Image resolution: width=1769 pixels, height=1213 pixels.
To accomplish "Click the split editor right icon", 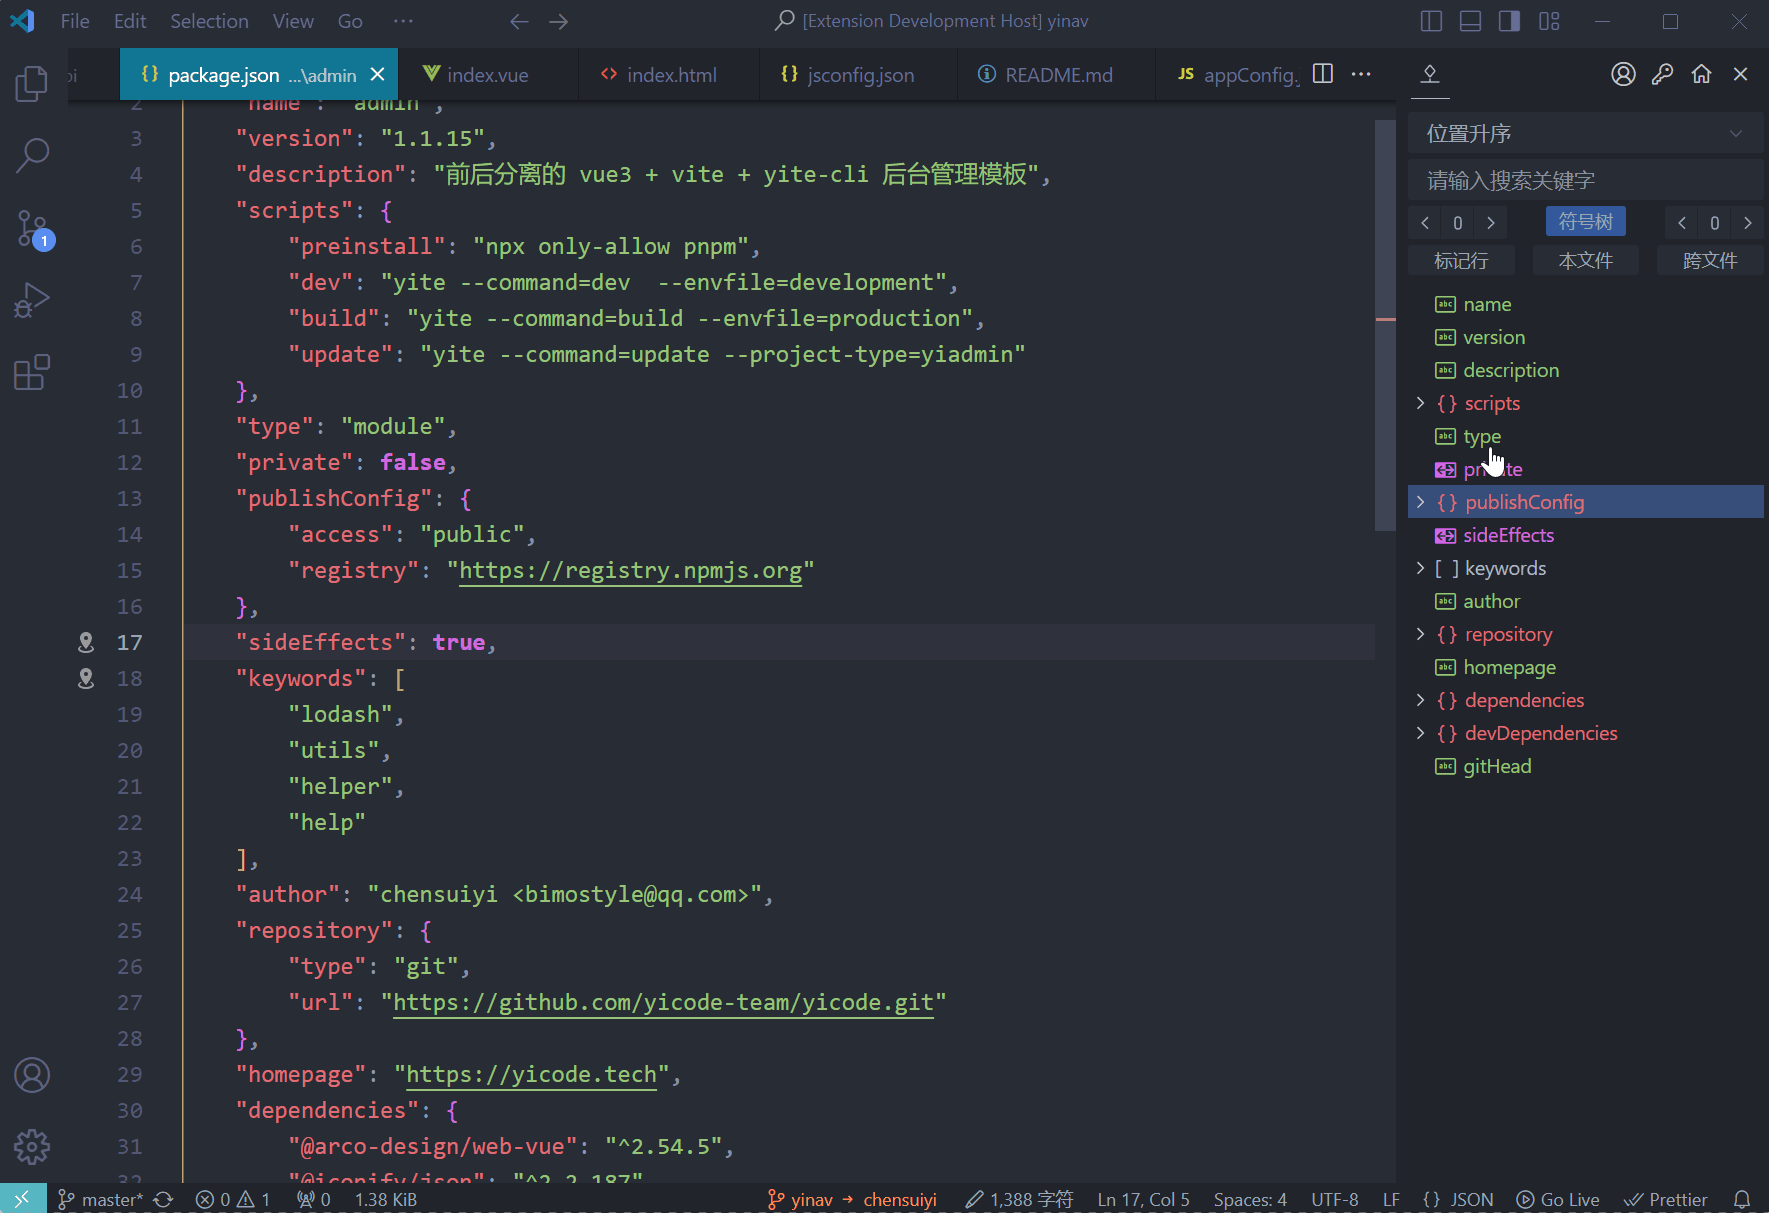I will pyautogui.click(x=1322, y=74).
